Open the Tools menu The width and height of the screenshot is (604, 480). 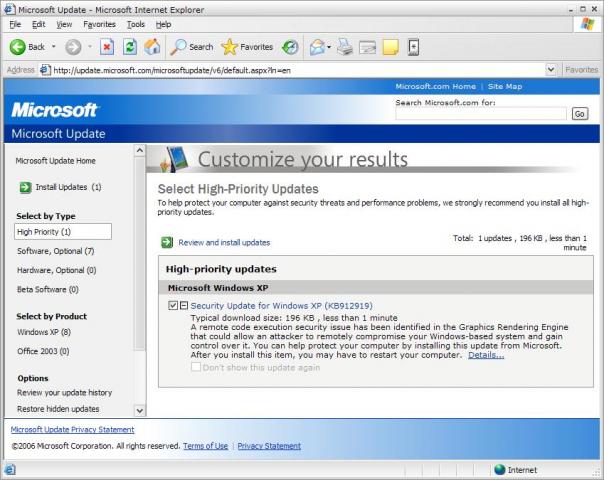(x=136, y=24)
